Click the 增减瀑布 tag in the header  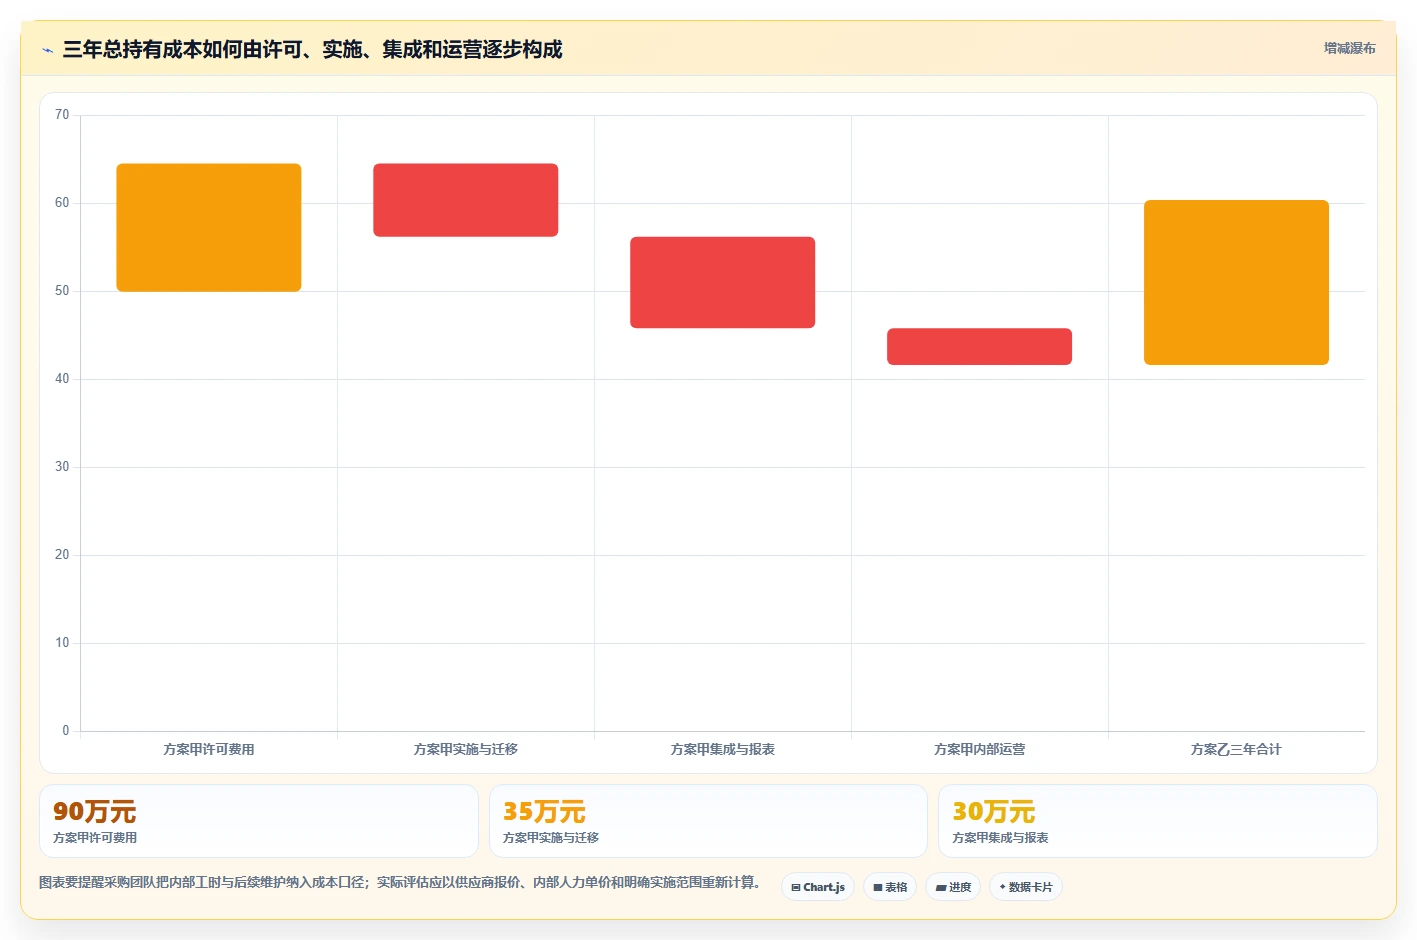tap(1349, 48)
